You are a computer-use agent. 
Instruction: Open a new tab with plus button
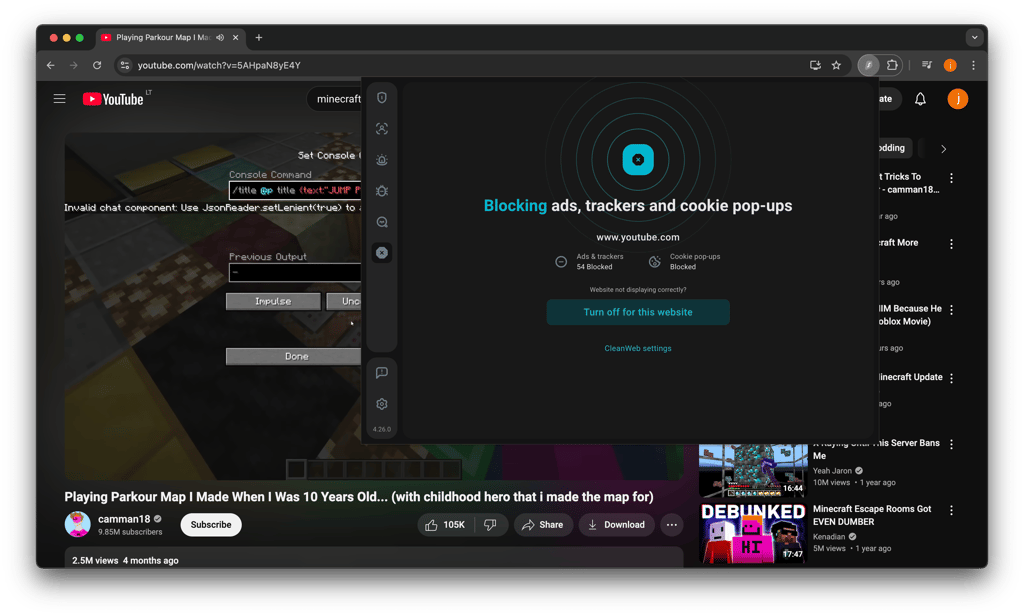tap(259, 37)
